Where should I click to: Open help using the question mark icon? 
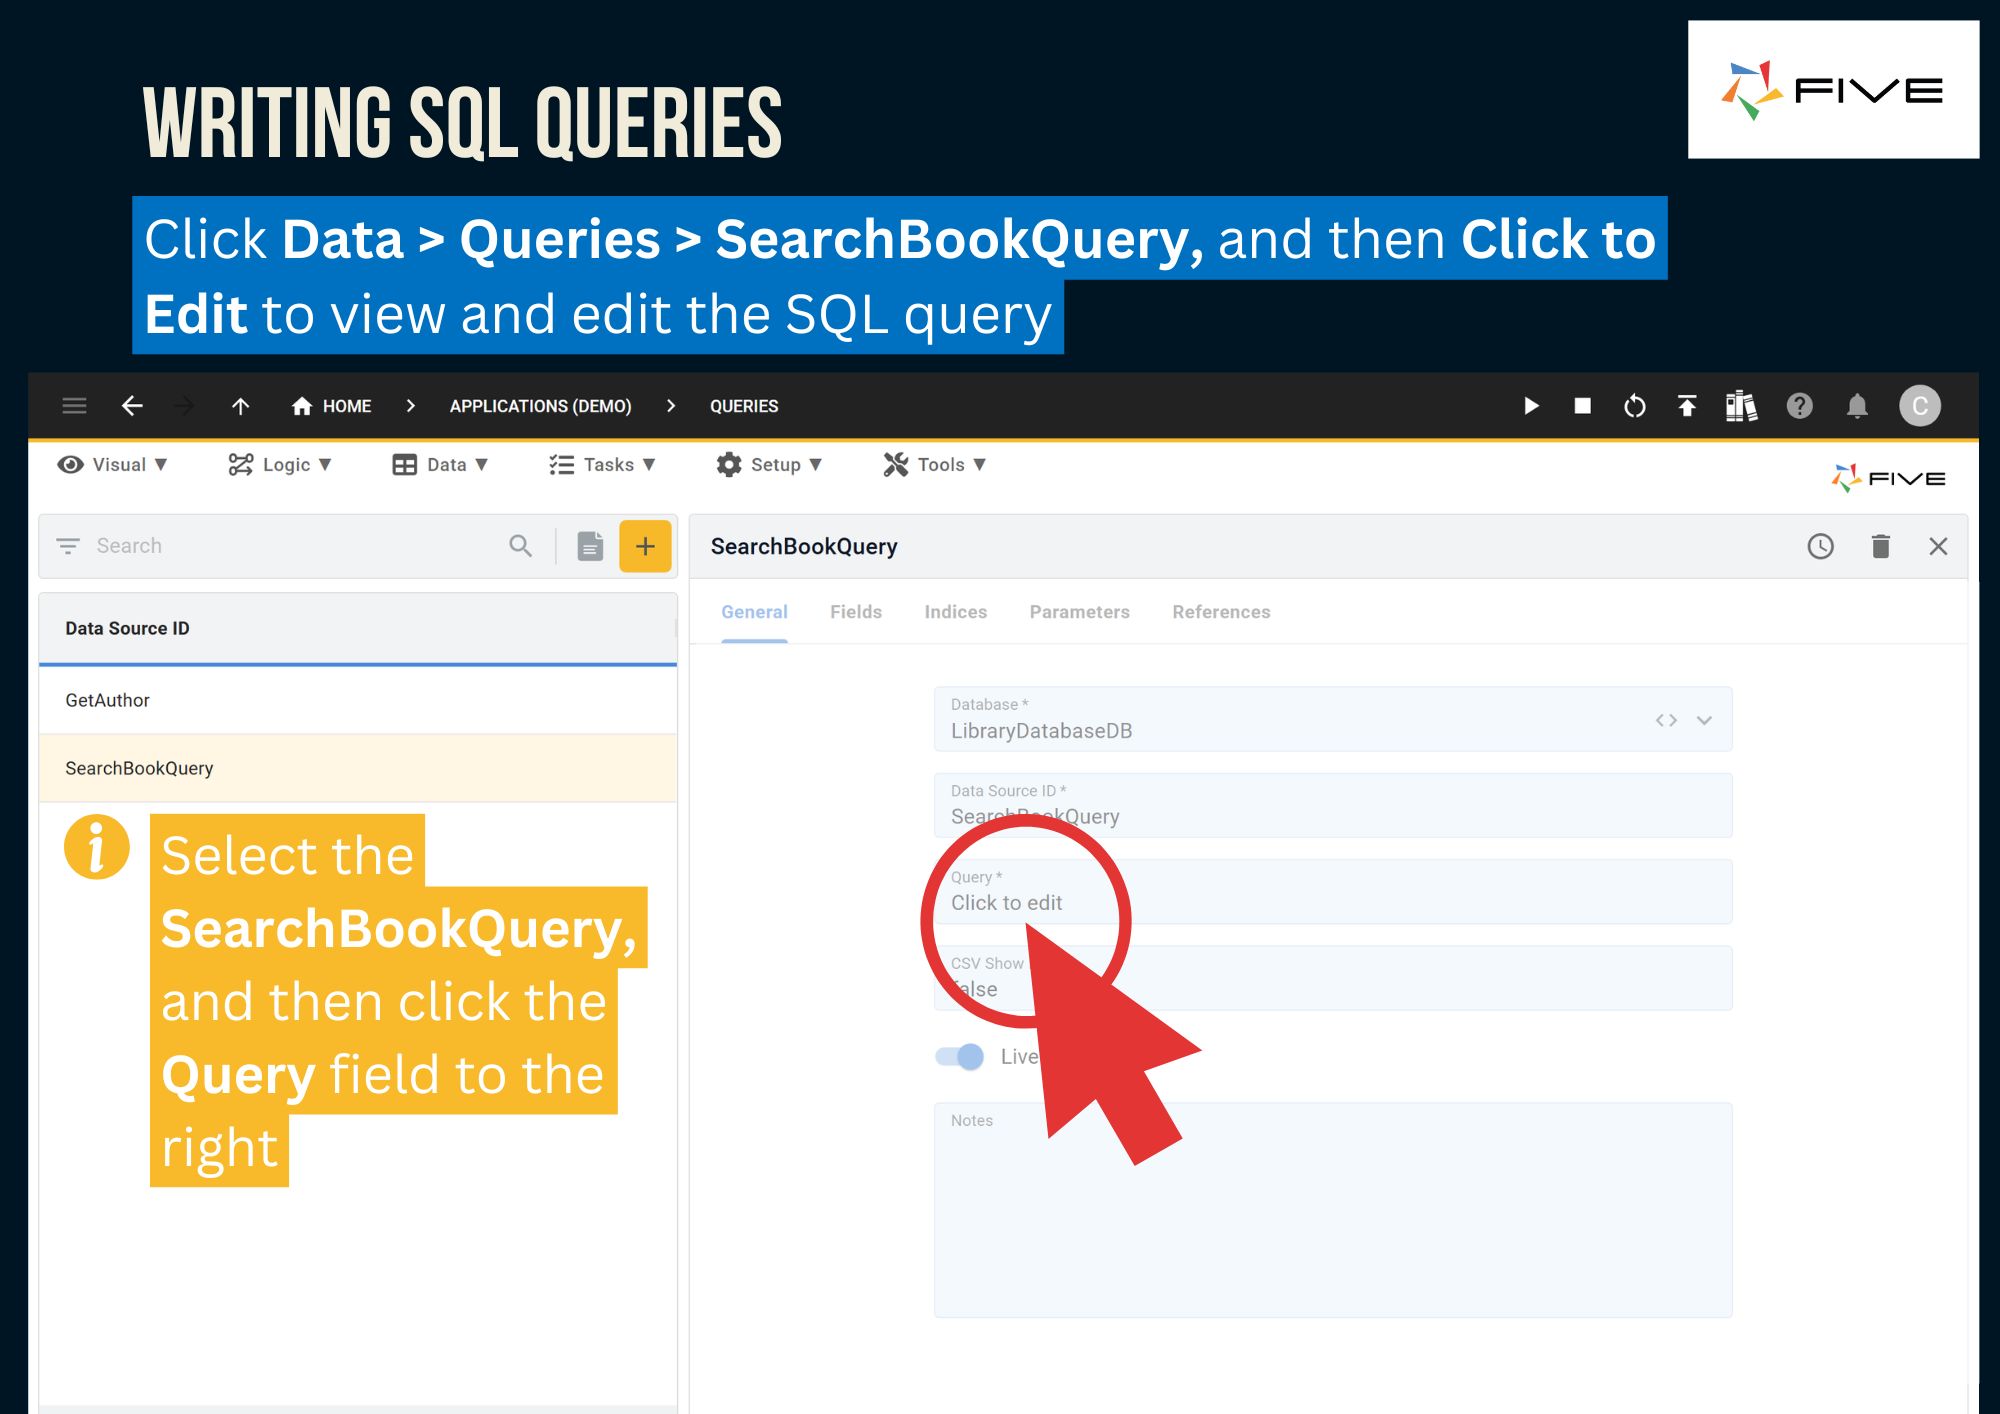1800,406
